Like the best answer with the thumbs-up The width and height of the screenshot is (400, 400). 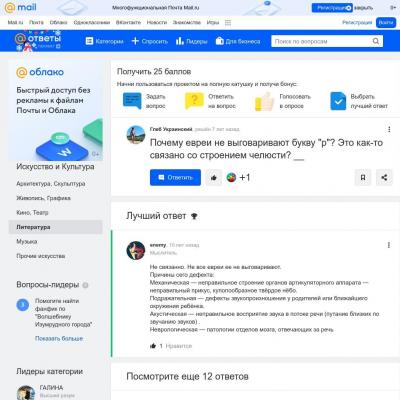point(153,346)
